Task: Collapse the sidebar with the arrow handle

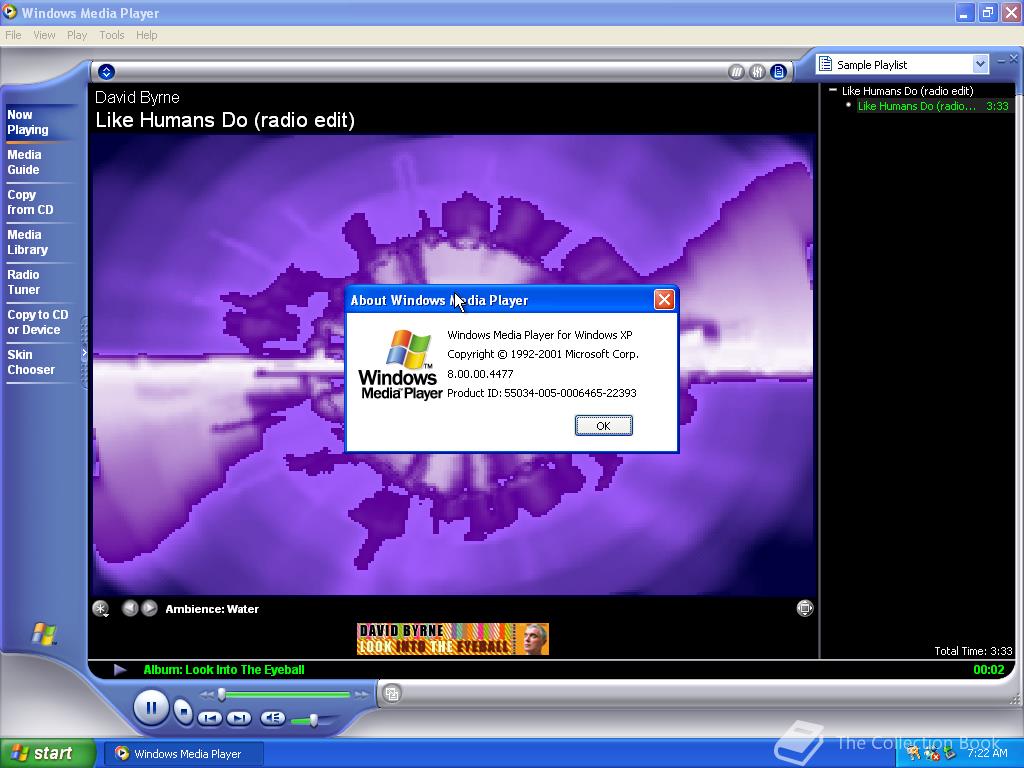Action: [x=84, y=353]
